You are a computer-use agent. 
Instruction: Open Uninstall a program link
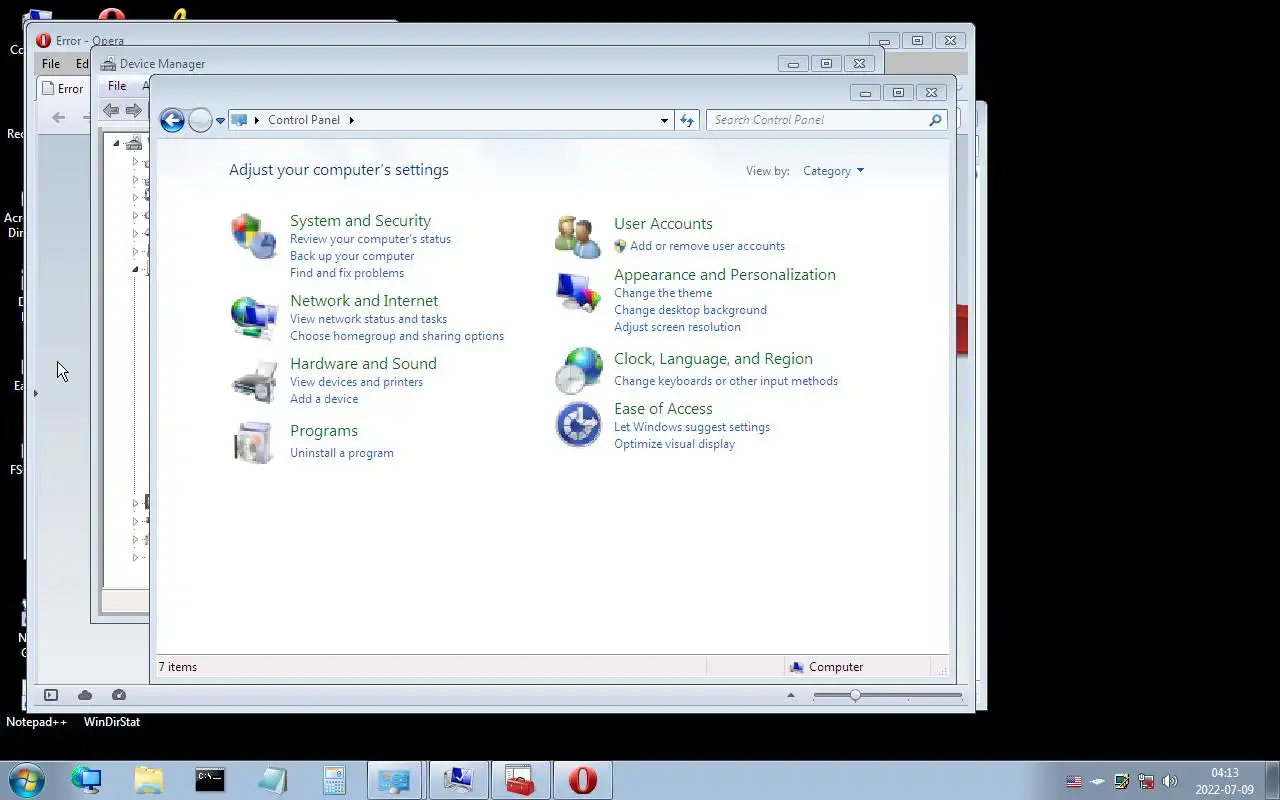point(342,453)
